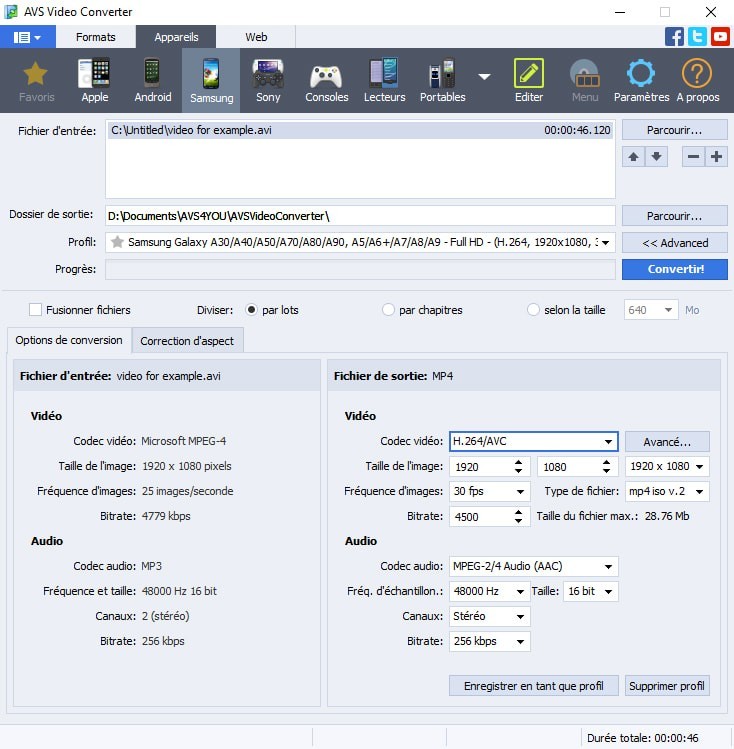Select selon la taille radio option

(533, 310)
